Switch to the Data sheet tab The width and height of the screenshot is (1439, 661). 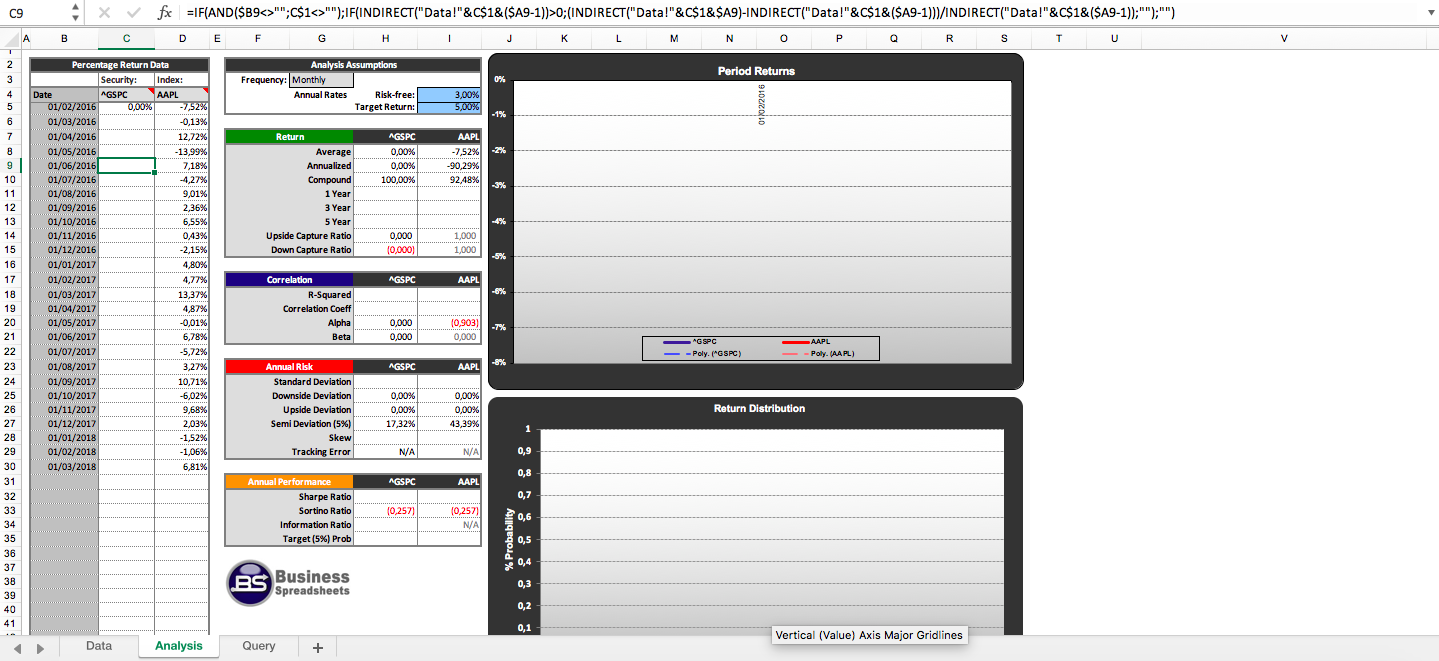pyautogui.click(x=98, y=646)
